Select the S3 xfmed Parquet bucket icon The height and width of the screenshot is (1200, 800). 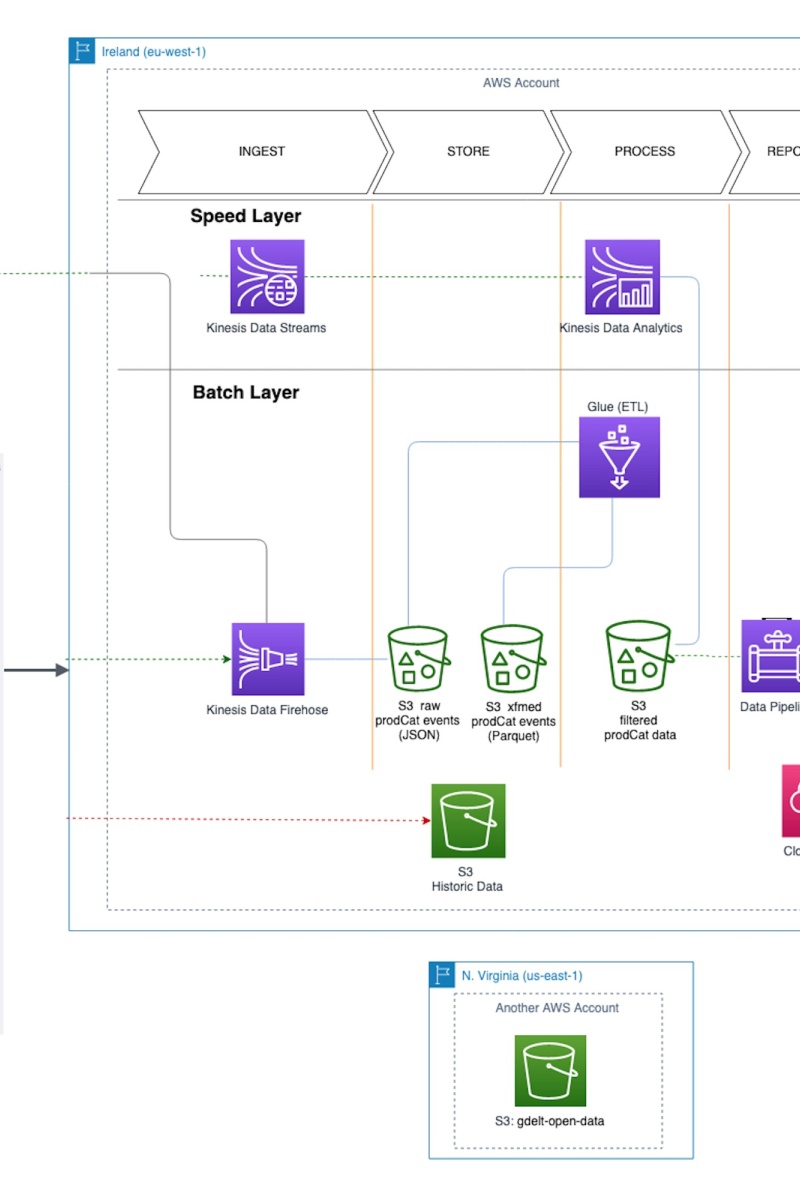point(512,657)
